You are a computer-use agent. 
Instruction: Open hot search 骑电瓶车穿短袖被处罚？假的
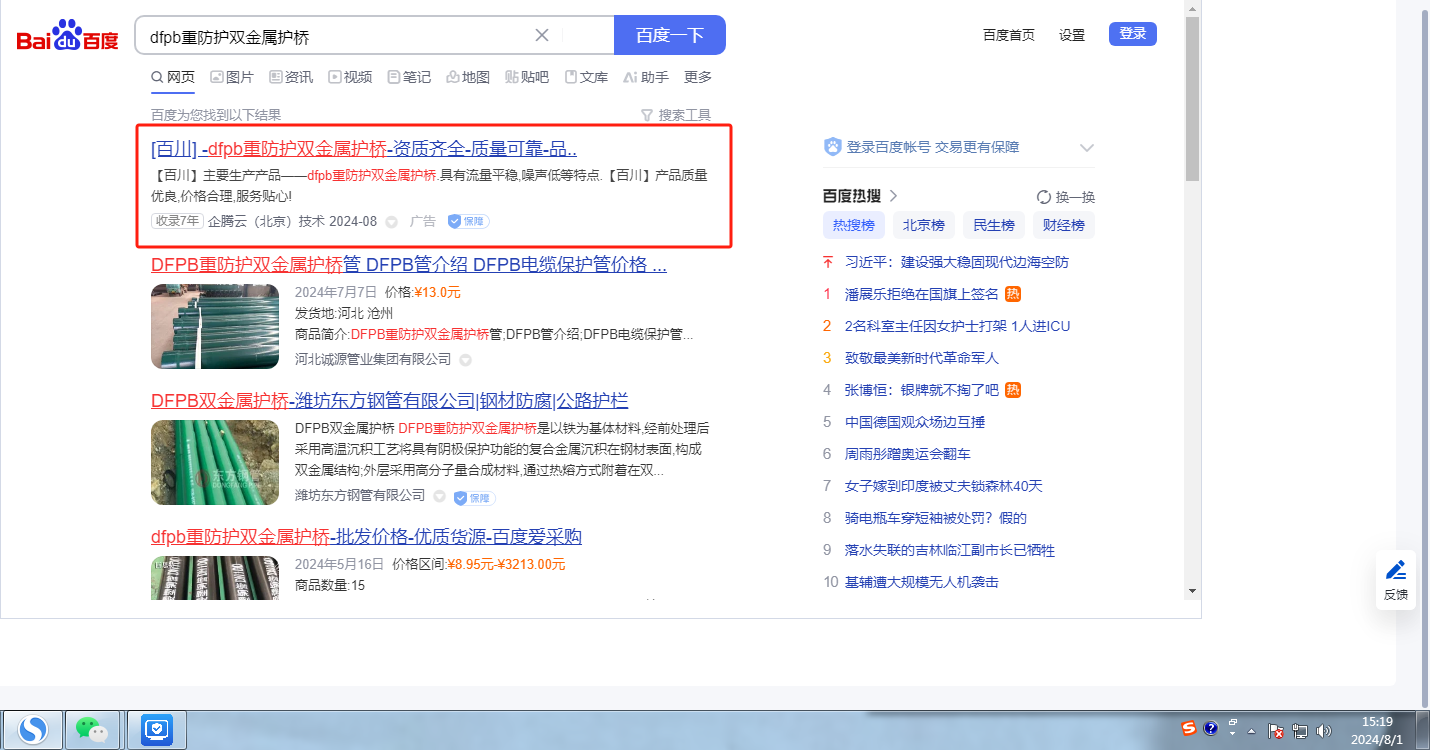click(x=936, y=518)
